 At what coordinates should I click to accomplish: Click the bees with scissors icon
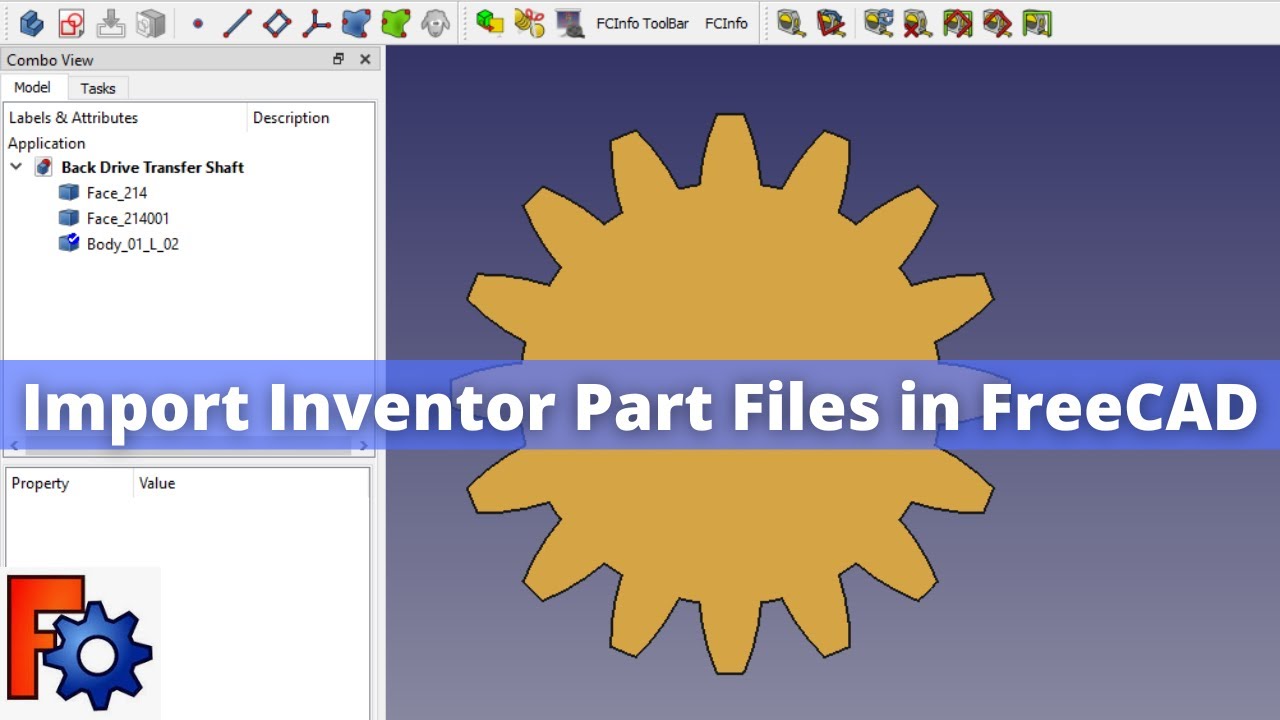(530, 22)
